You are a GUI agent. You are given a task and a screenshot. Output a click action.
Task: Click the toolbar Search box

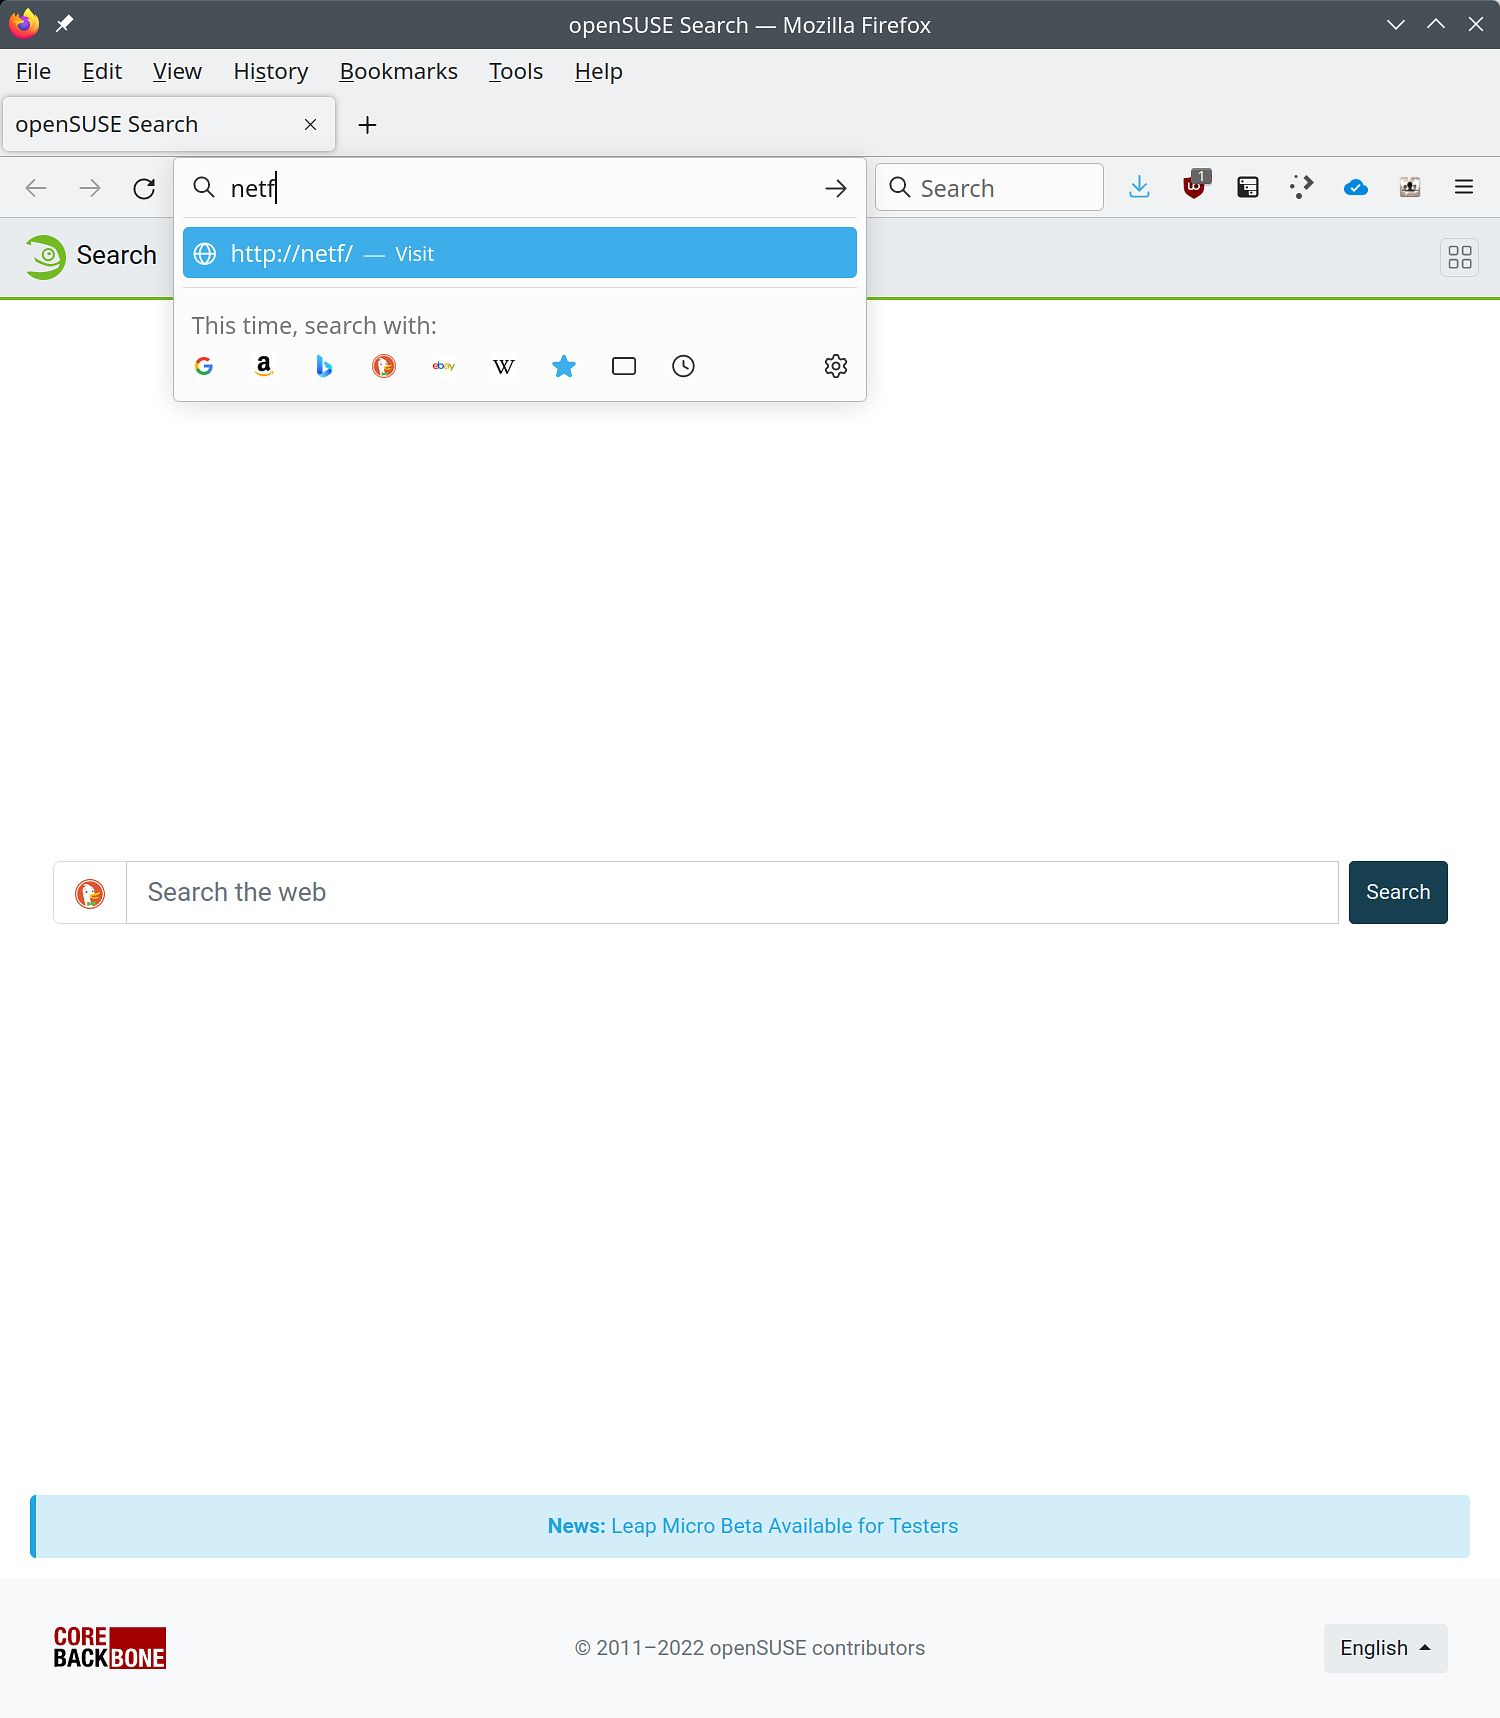pyautogui.click(x=989, y=187)
